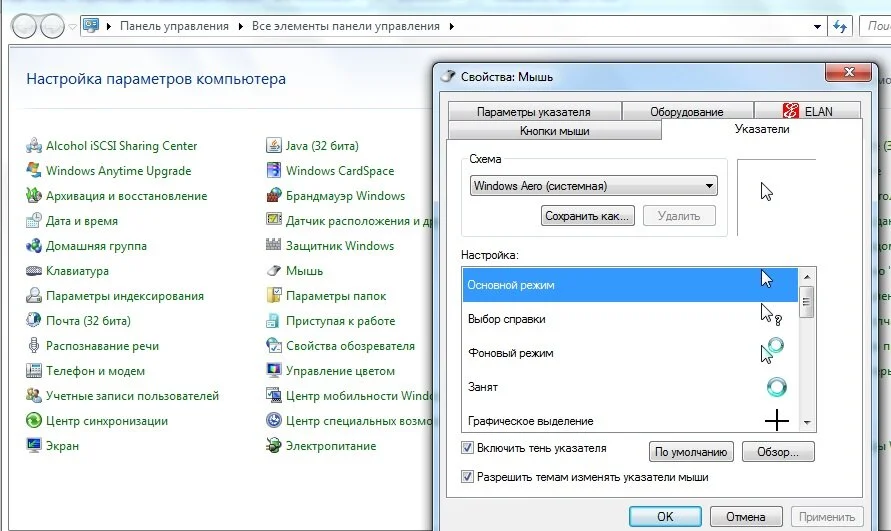Open the Центр синхронизации green icon
This screenshot has width=891, height=531.
click(x=34, y=421)
